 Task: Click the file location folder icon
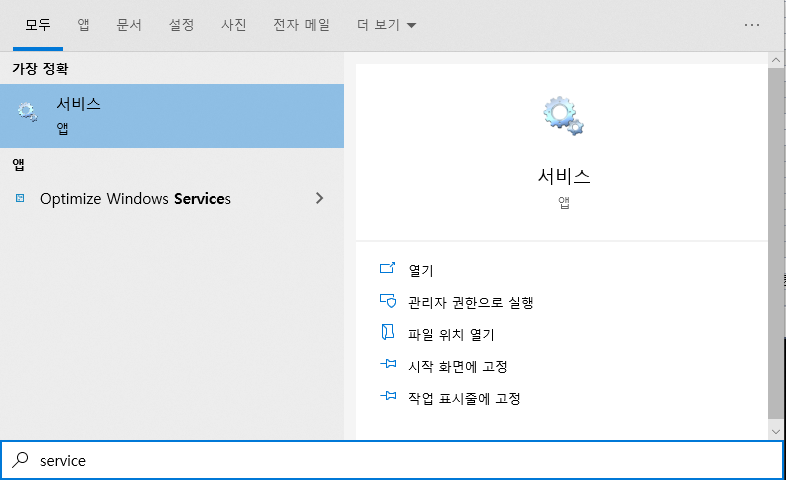(387, 332)
